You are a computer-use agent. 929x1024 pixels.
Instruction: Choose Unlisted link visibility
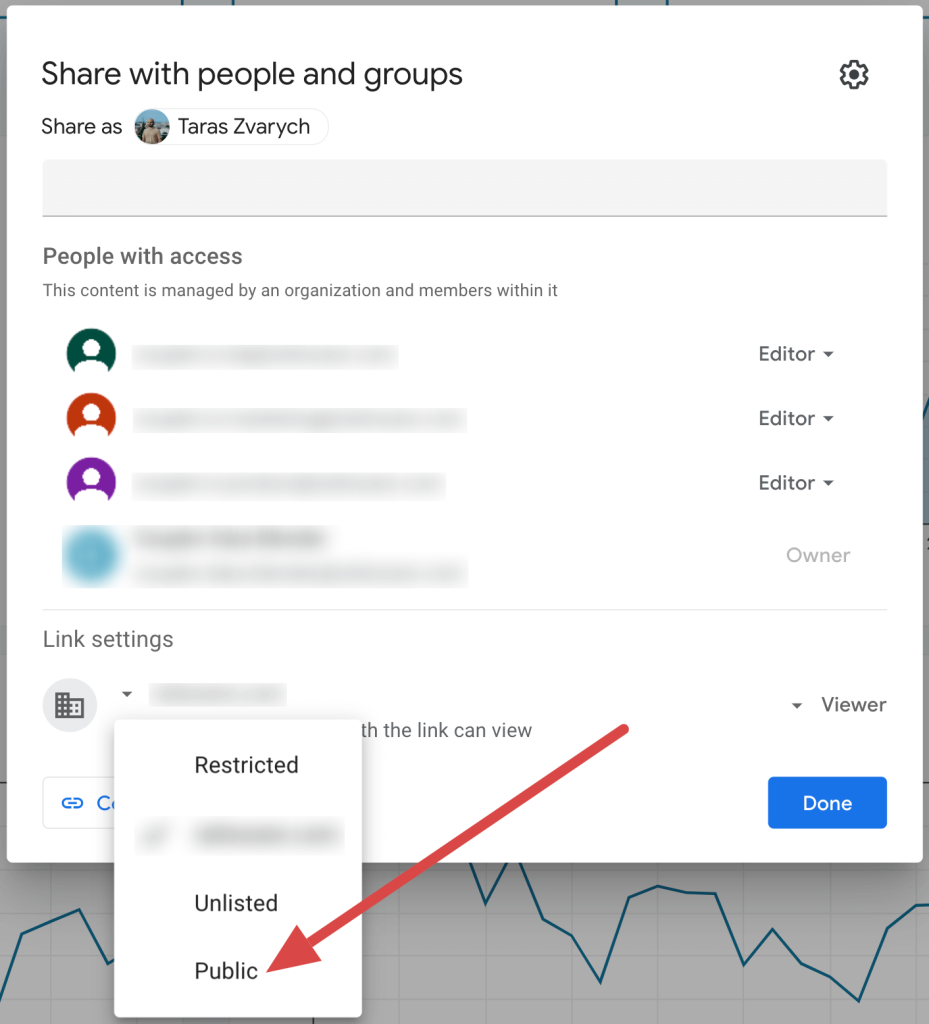(236, 903)
